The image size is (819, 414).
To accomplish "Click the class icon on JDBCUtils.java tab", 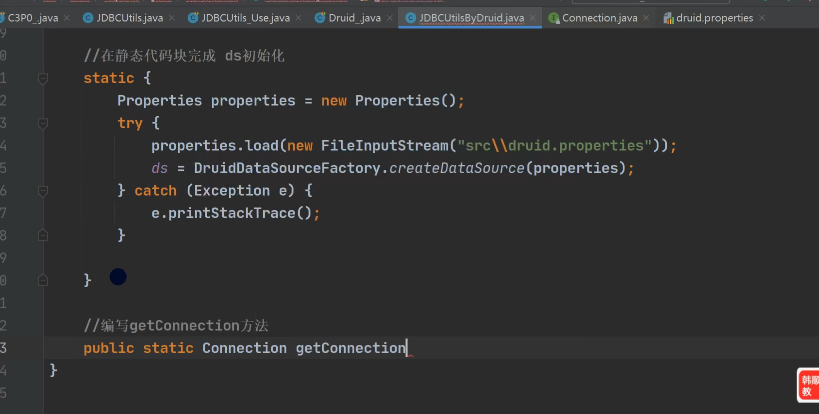I will coord(88,18).
